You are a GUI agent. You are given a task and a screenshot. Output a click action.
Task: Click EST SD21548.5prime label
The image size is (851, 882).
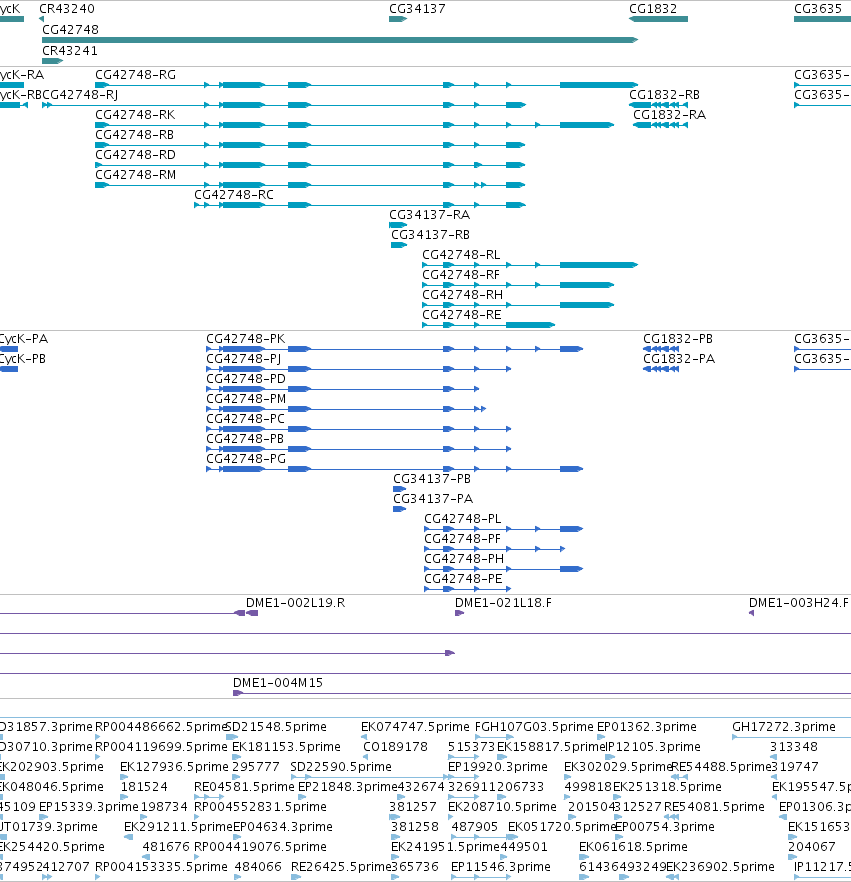[x=276, y=727]
